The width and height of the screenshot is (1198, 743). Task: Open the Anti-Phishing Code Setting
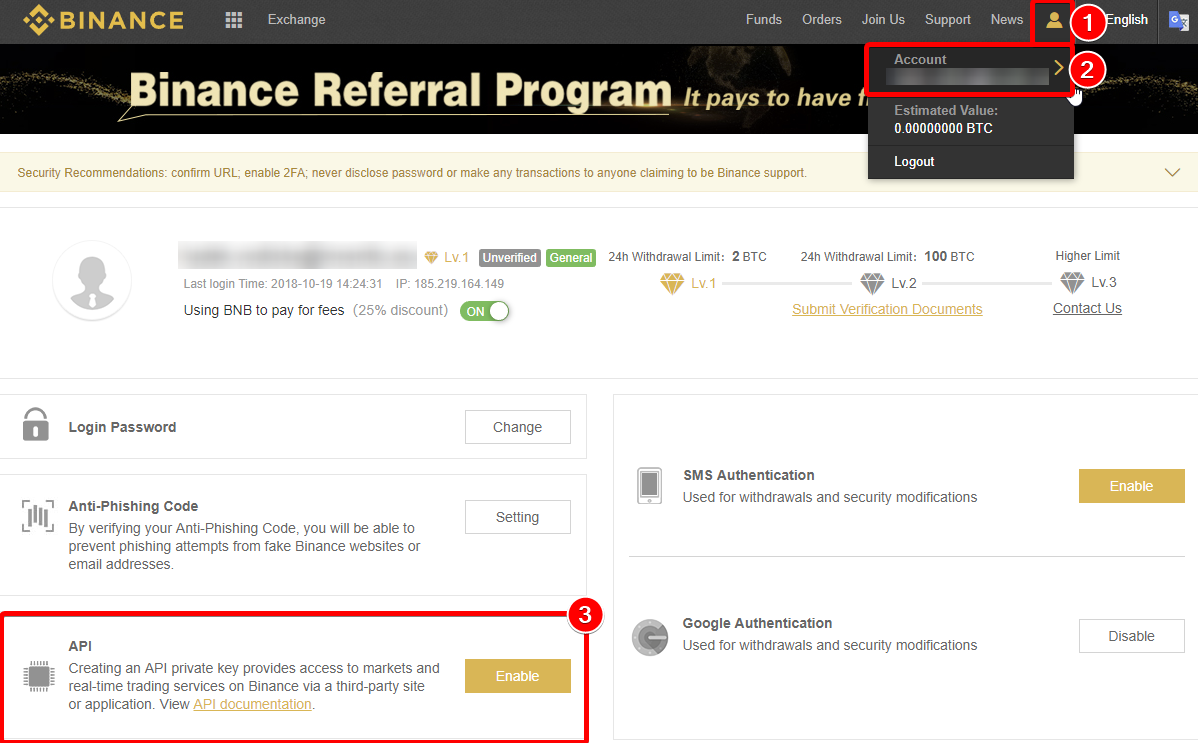point(518,518)
